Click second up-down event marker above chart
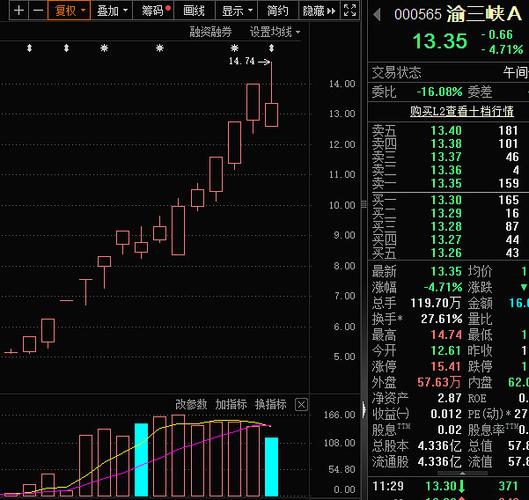The image size is (529, 500). [66, 48]
